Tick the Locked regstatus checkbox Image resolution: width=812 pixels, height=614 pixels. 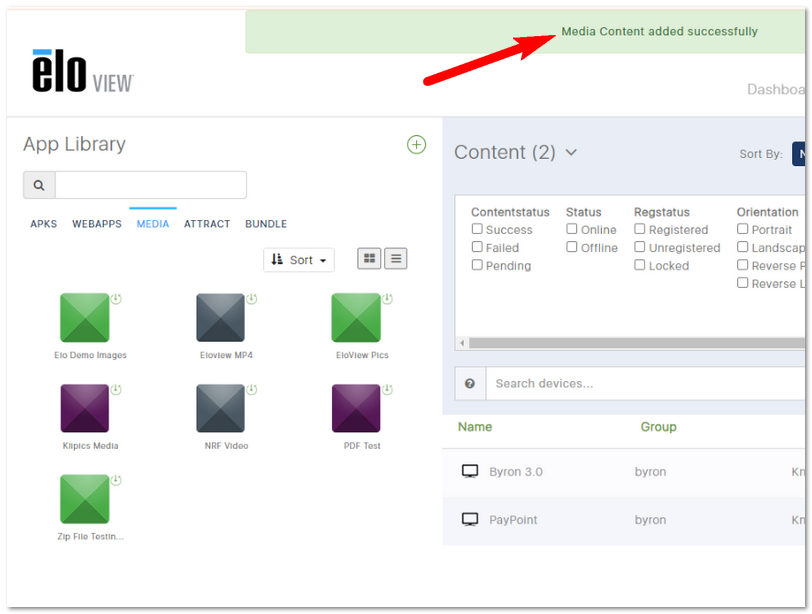(x=640, y=265)
